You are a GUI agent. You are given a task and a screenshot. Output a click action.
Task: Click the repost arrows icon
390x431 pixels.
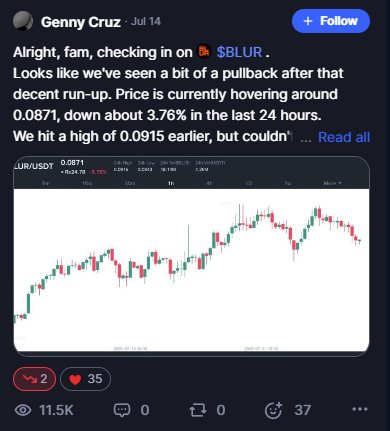(x=198, y=410)
